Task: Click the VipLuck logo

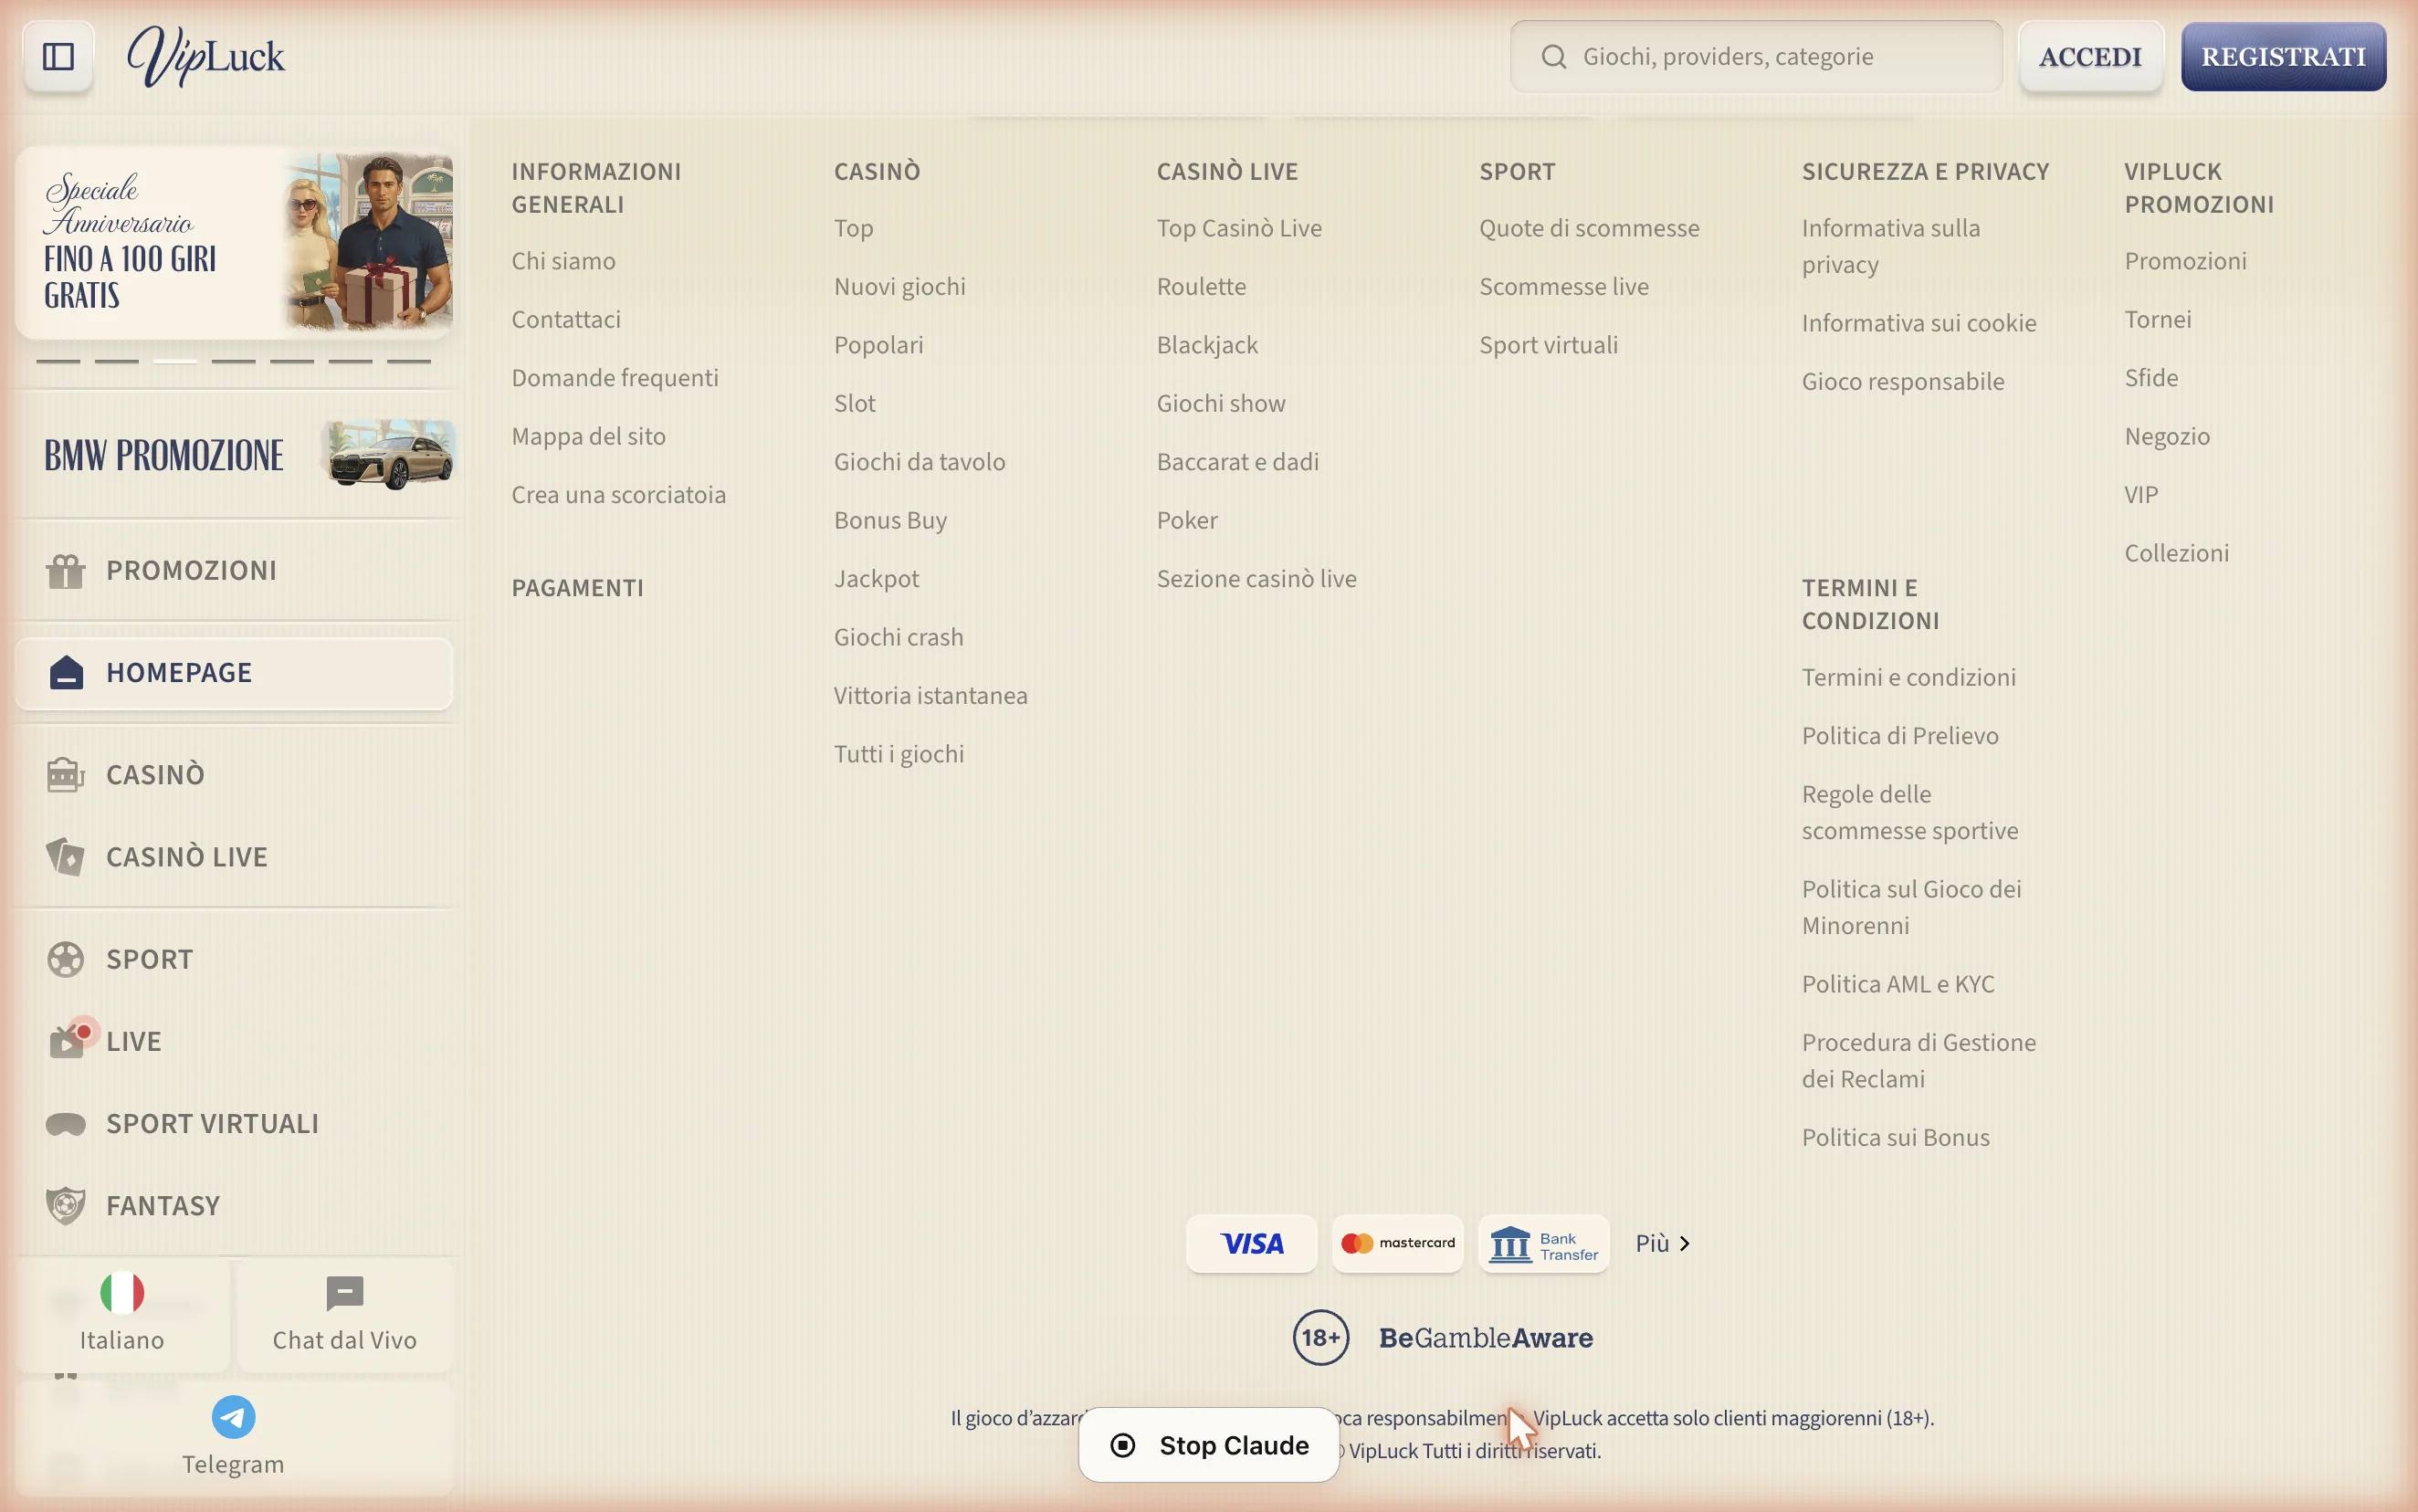Action: (206, 56)
